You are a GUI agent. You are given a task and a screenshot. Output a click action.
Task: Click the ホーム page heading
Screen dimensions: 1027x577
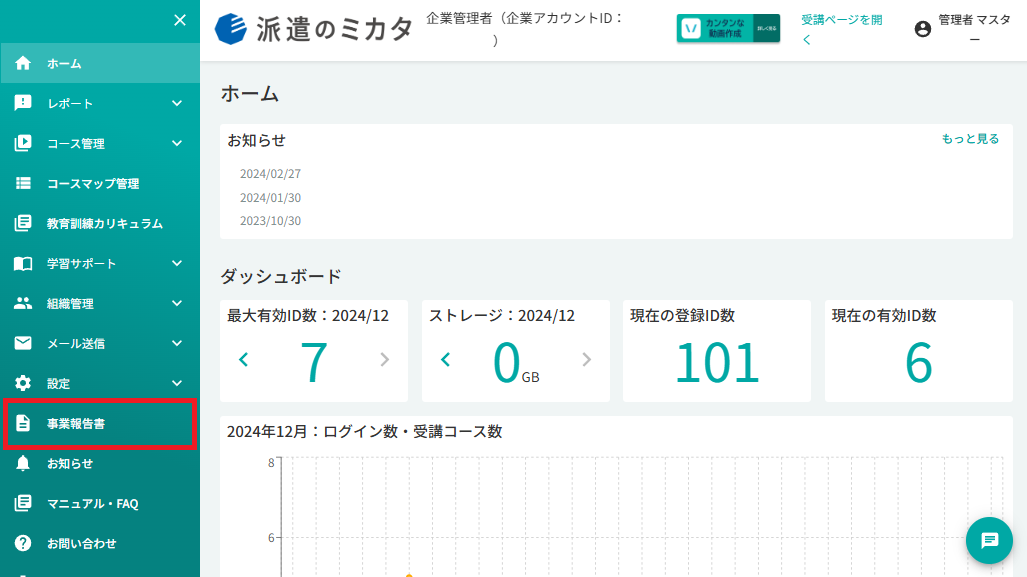click(x=250, y=94)
